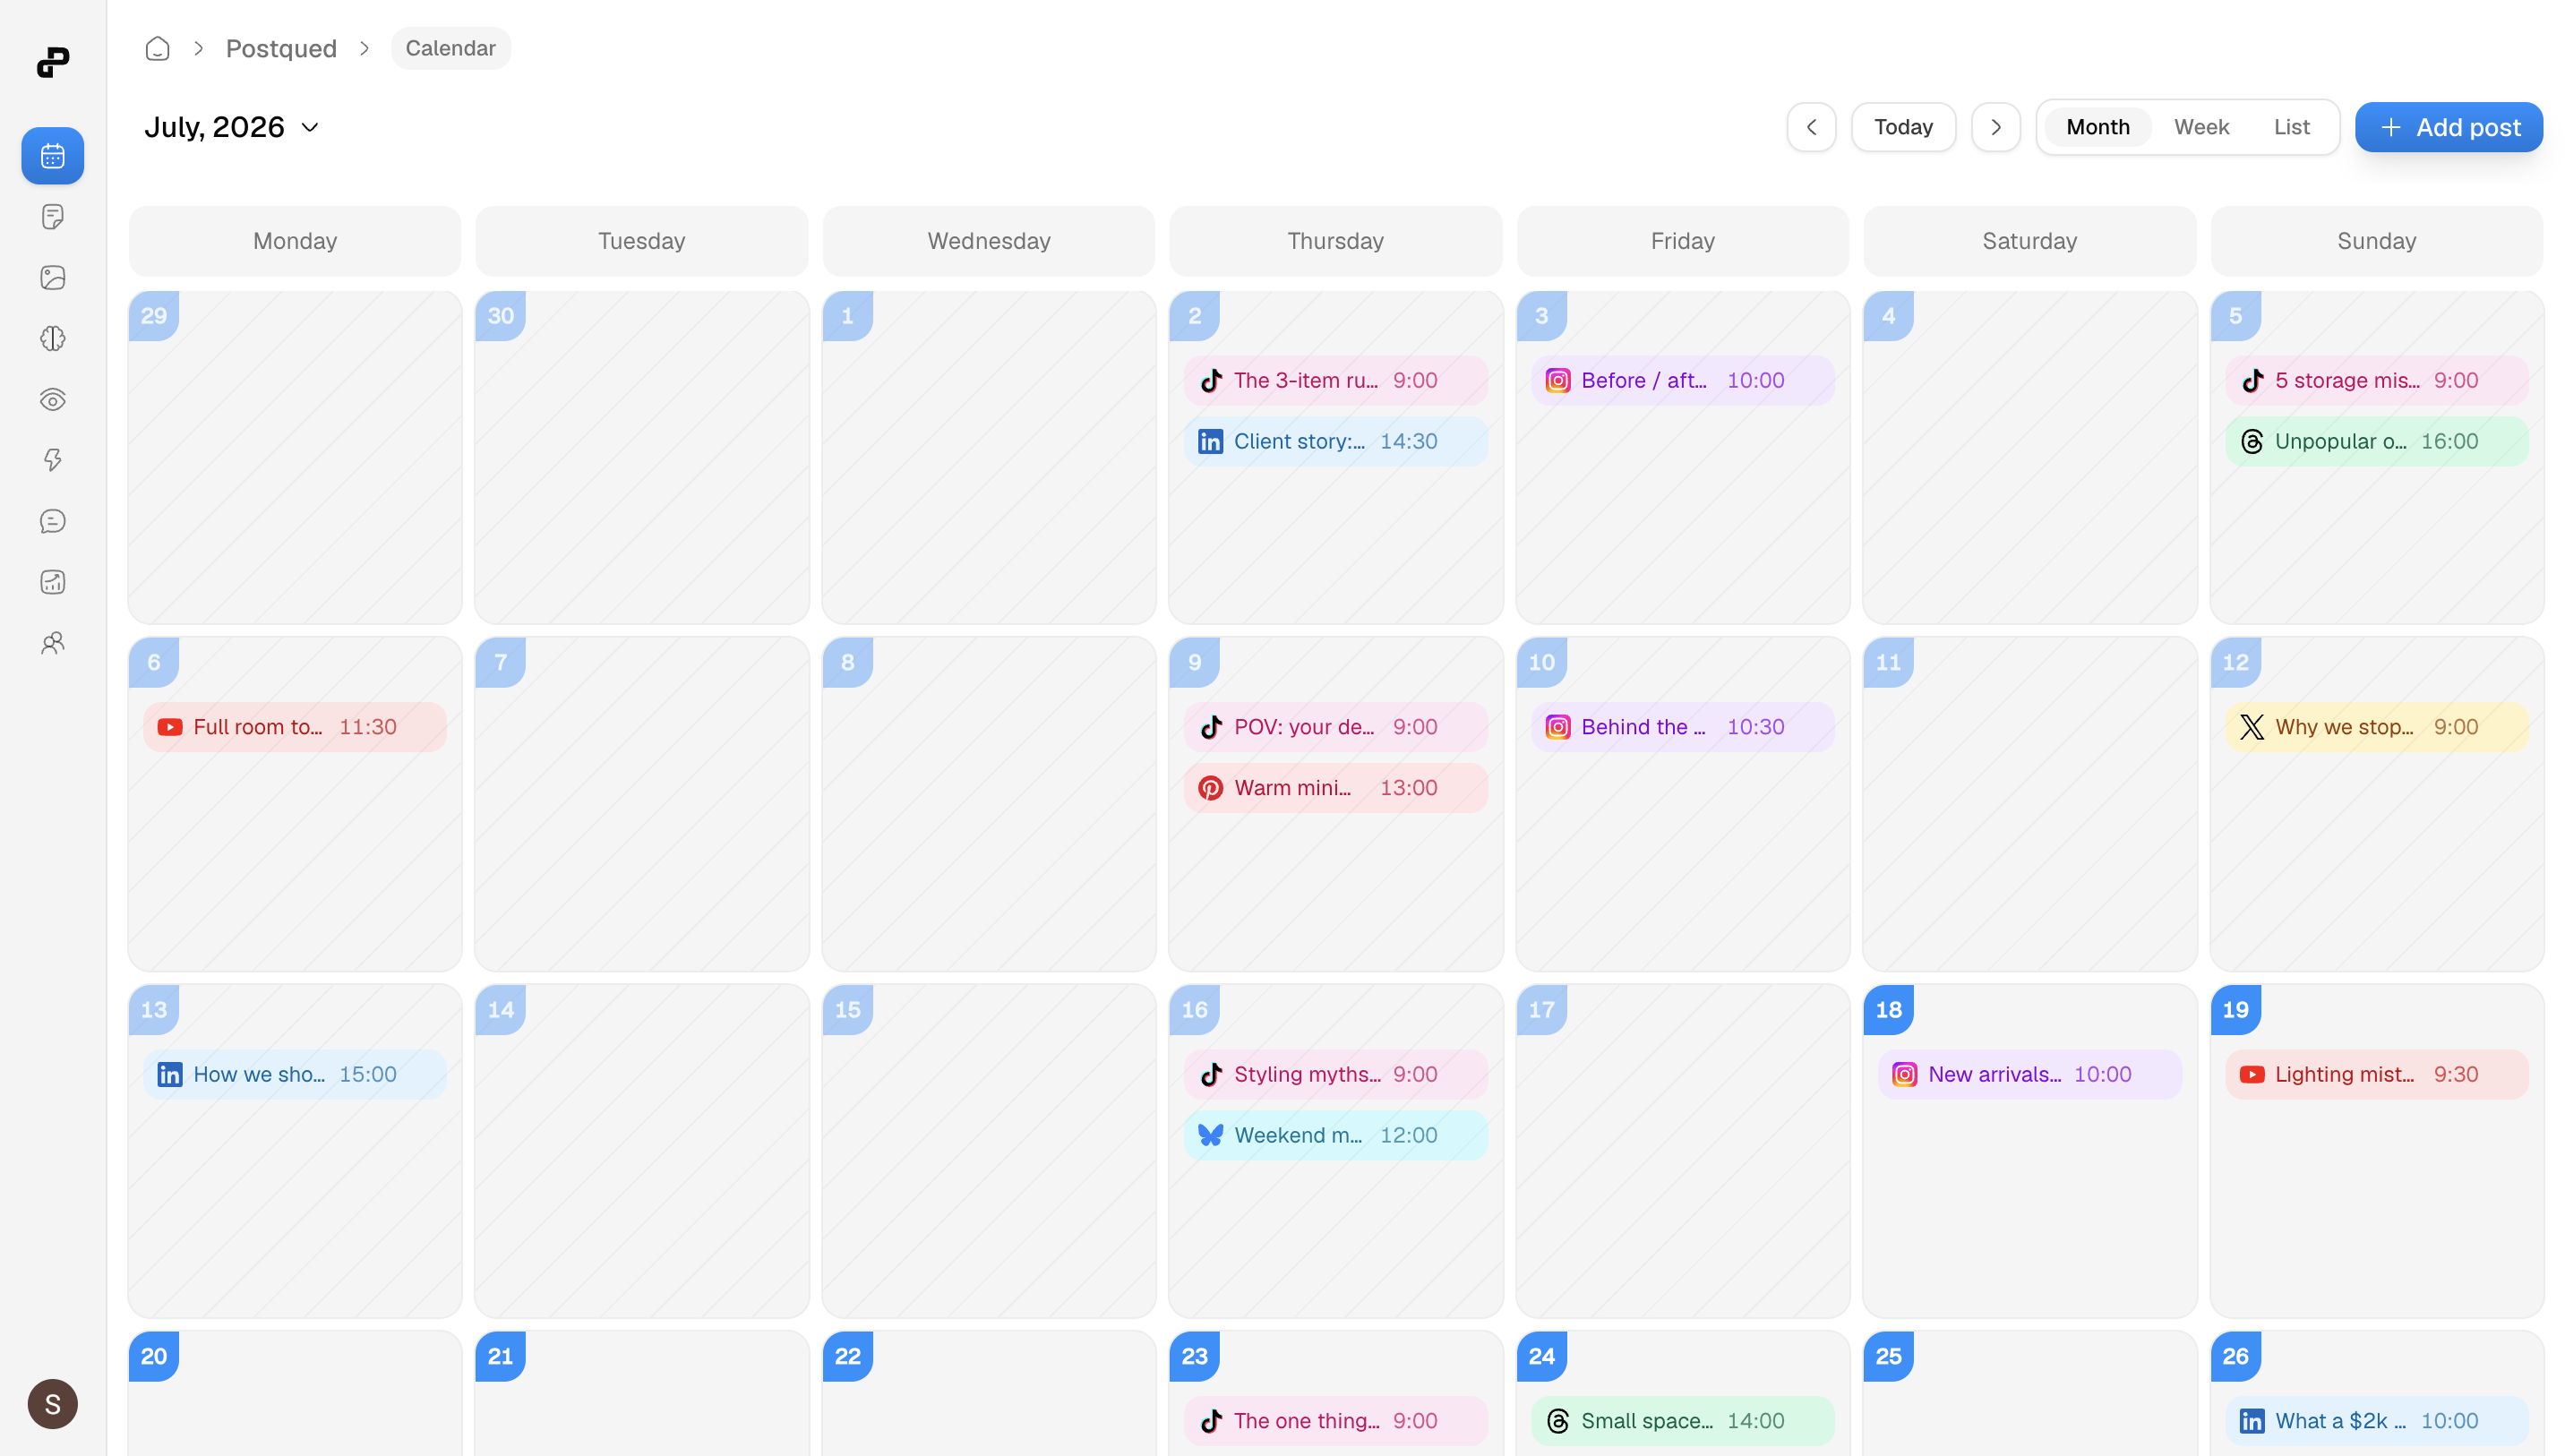Open the user avatar 'S'

tap(53, 1404)
